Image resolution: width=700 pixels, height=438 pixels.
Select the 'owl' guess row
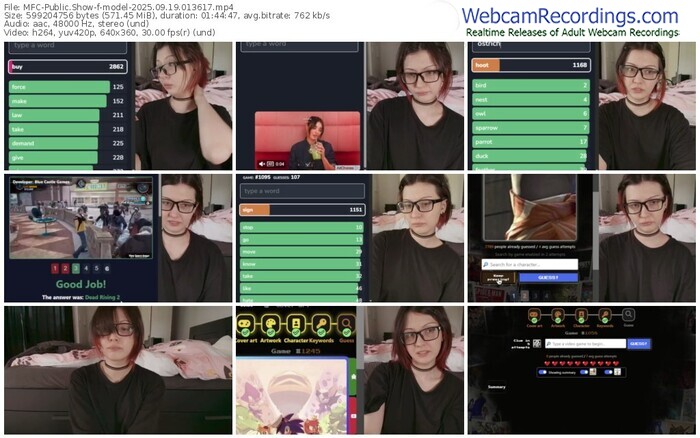click(531, 114)
